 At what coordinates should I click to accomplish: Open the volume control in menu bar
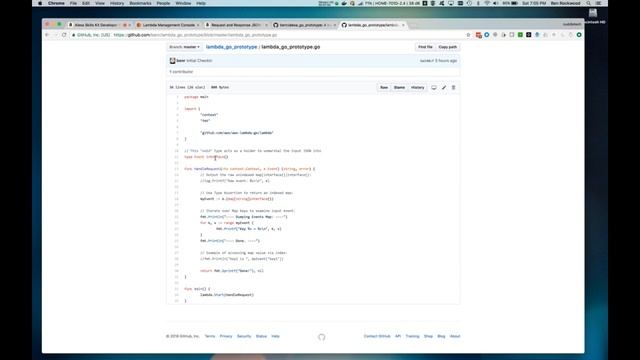pyautogui.click(x=496, y=3)
